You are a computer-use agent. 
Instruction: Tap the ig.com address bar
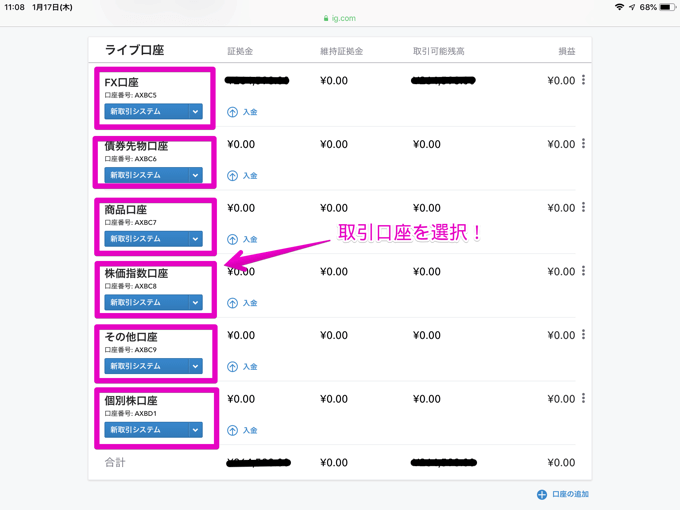(340, 18)
